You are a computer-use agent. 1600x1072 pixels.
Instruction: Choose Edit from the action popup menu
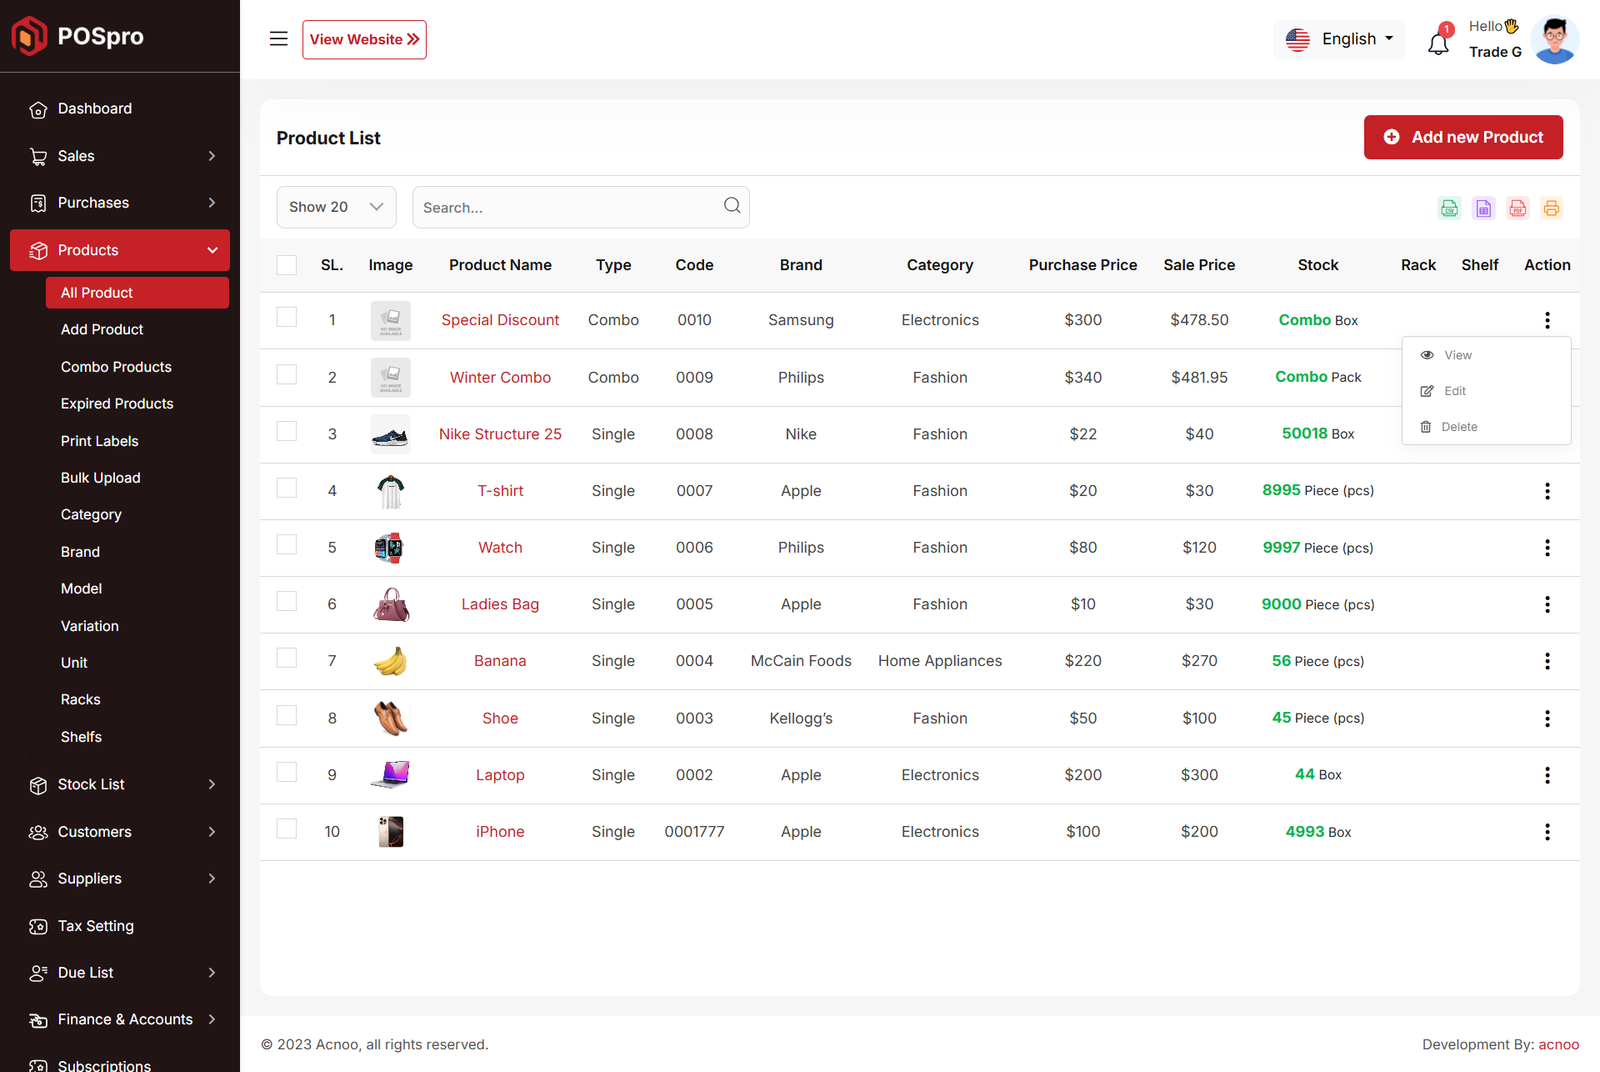coord(1454,391)
